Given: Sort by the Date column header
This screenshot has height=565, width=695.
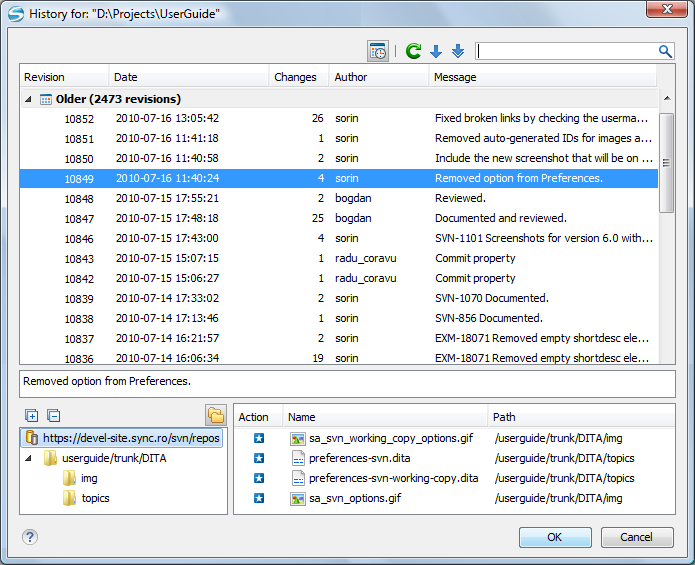Looking at the screenshot, I should pos(188,77).
